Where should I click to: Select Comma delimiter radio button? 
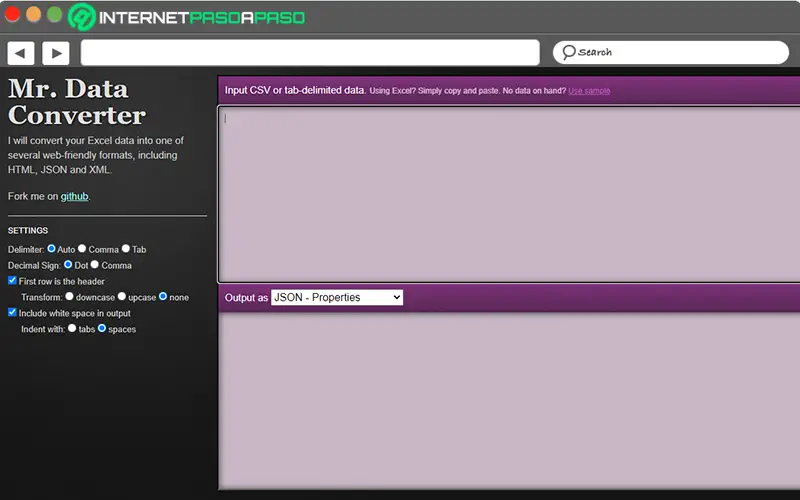pyautogui.click(x=82, y=248)
